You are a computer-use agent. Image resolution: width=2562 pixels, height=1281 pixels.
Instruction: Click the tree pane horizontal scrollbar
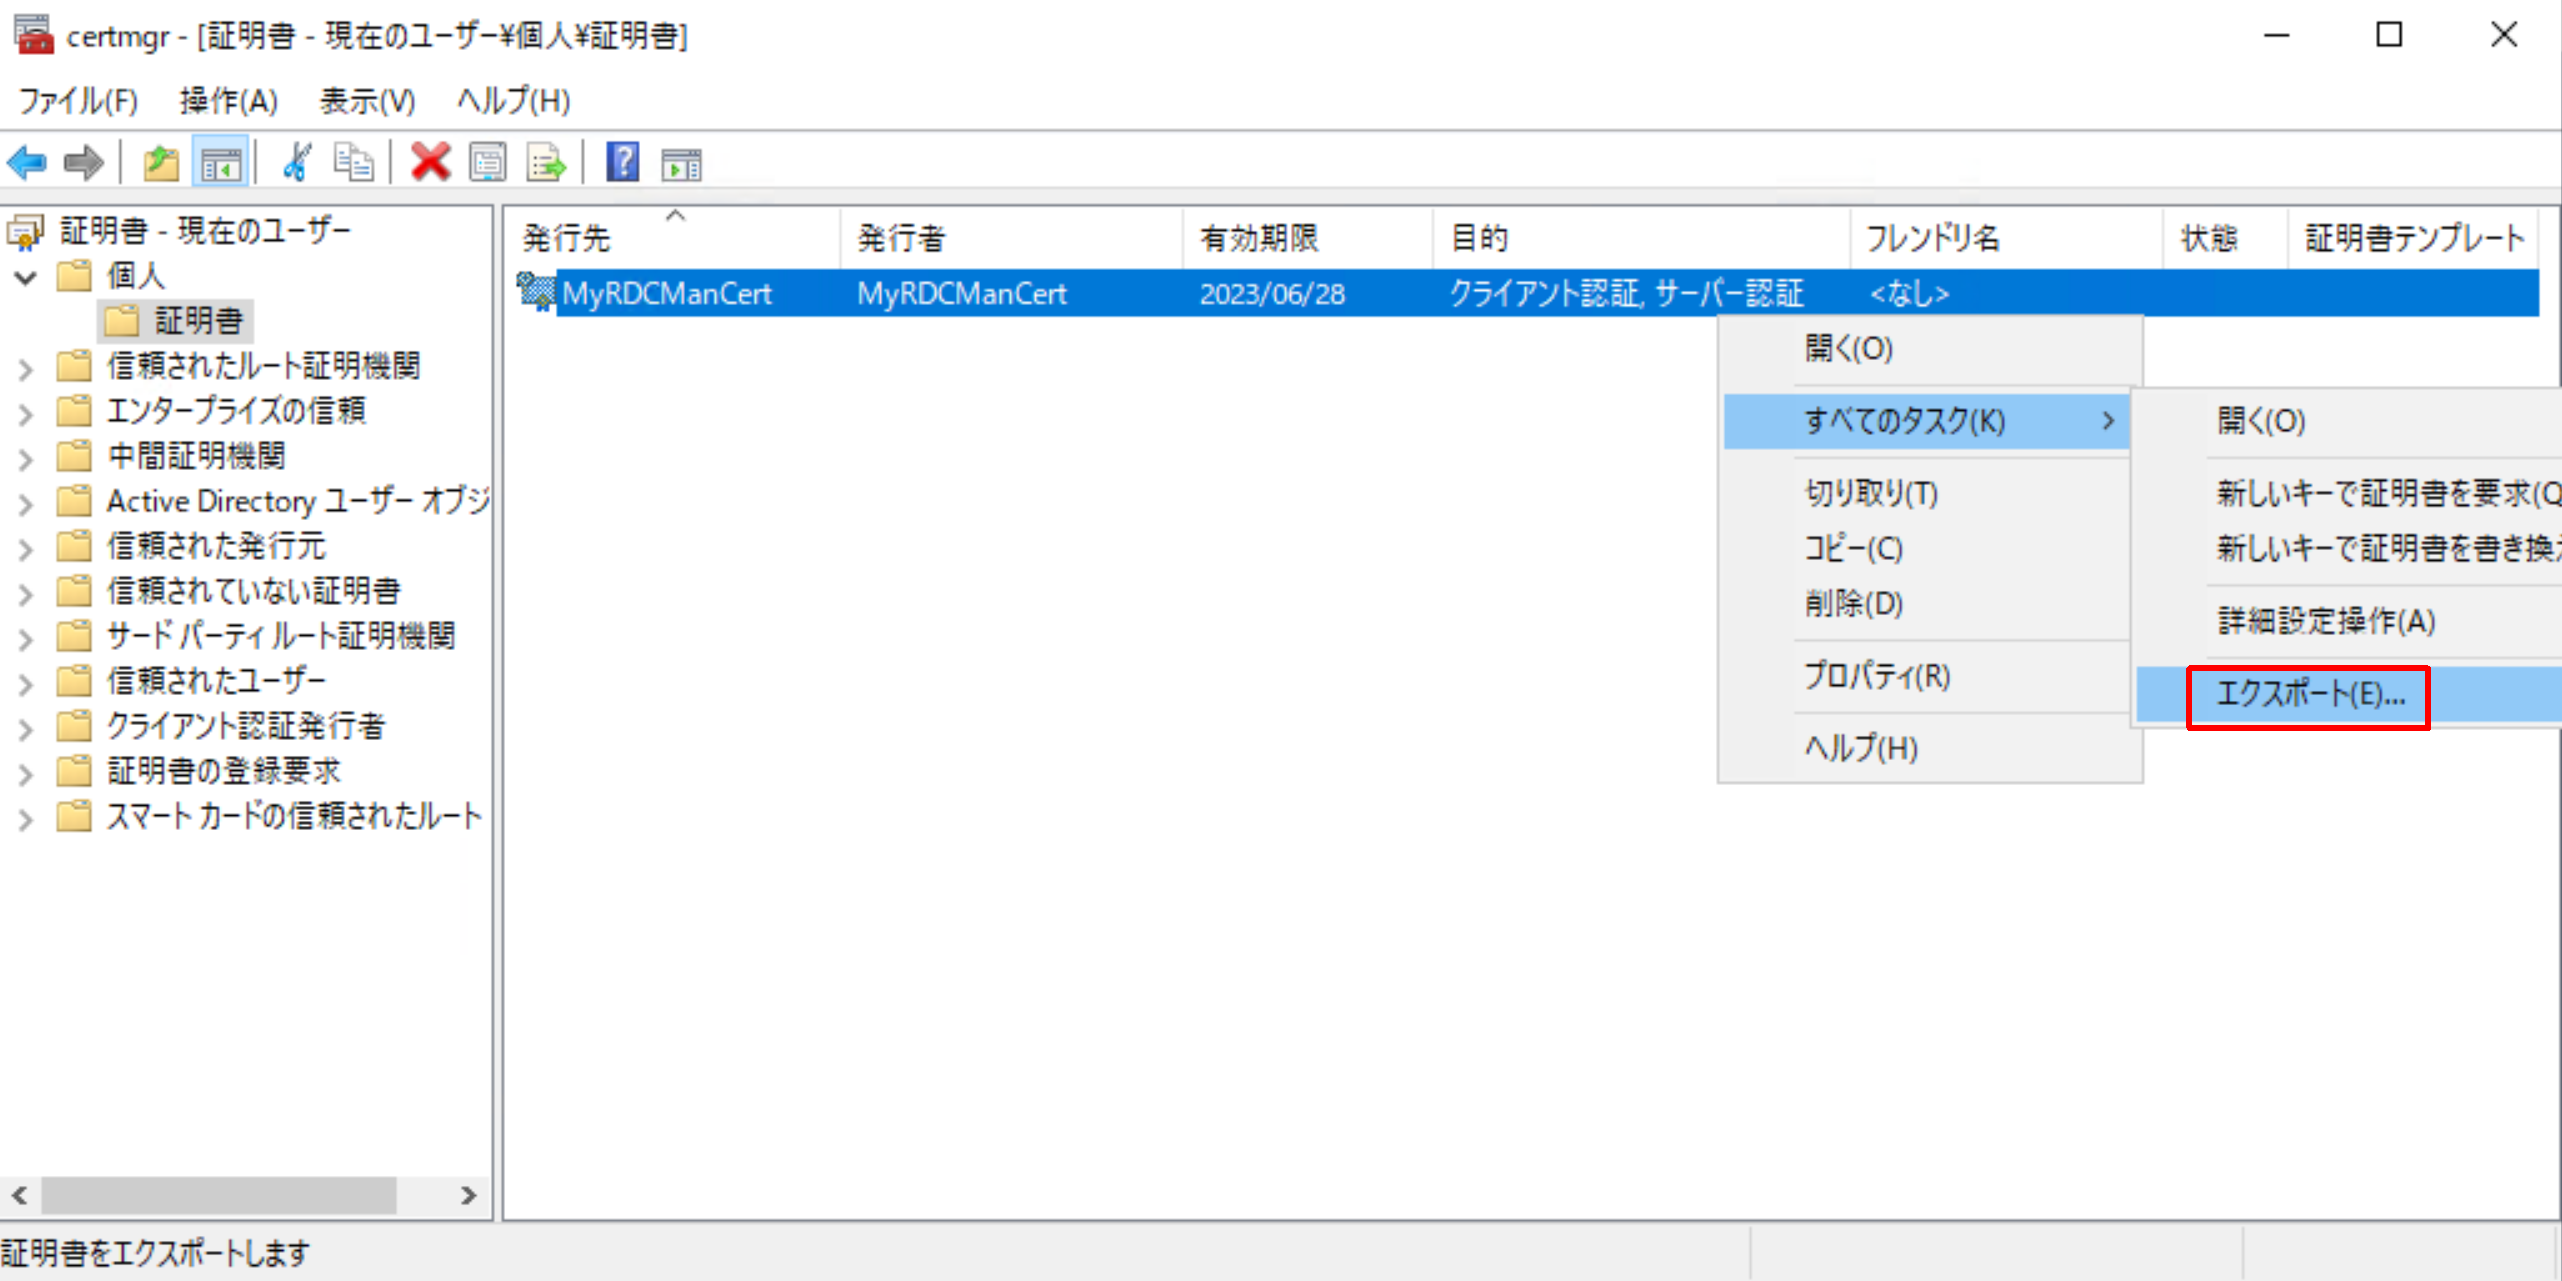coord(218,1195)
